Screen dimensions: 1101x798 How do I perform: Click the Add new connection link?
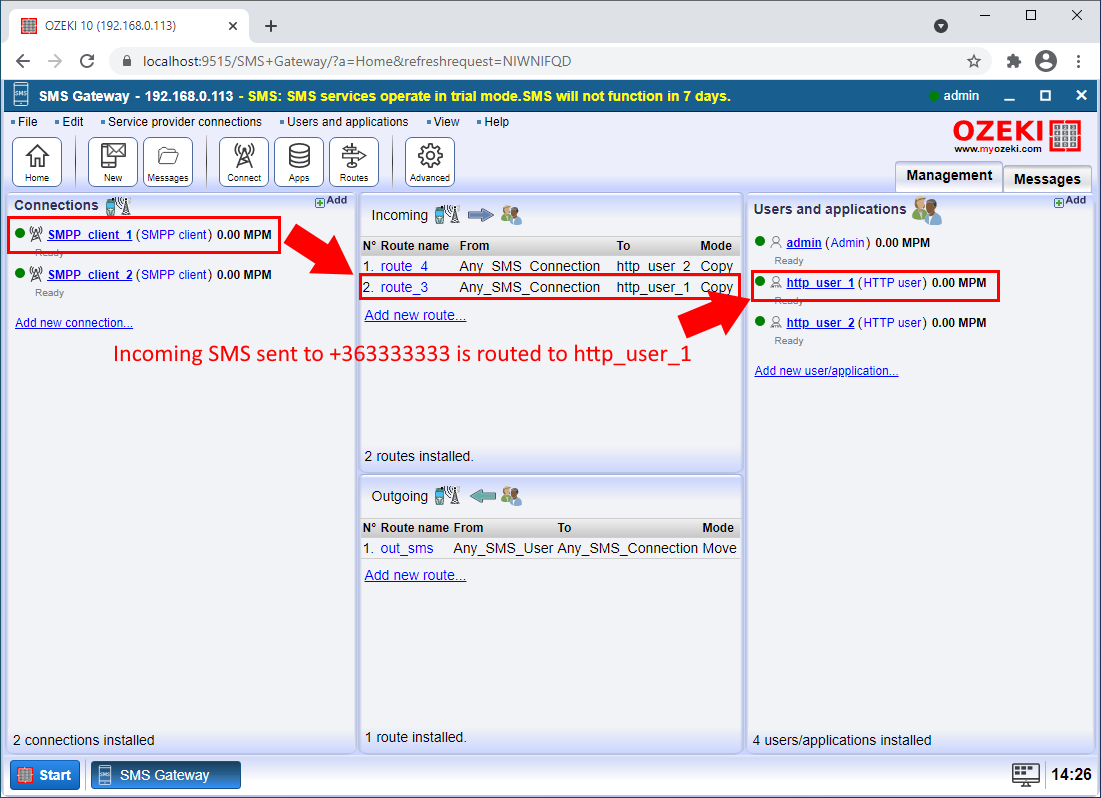[74, 322]
